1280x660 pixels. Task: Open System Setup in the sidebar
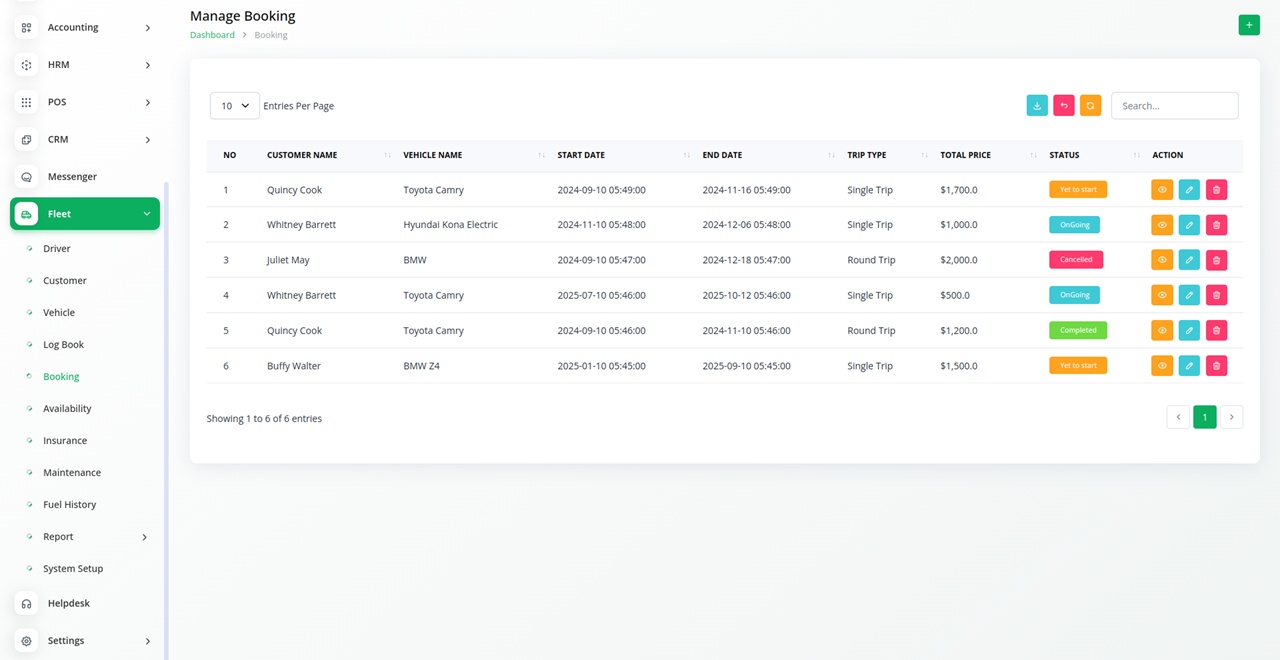(x=73, y=569)
